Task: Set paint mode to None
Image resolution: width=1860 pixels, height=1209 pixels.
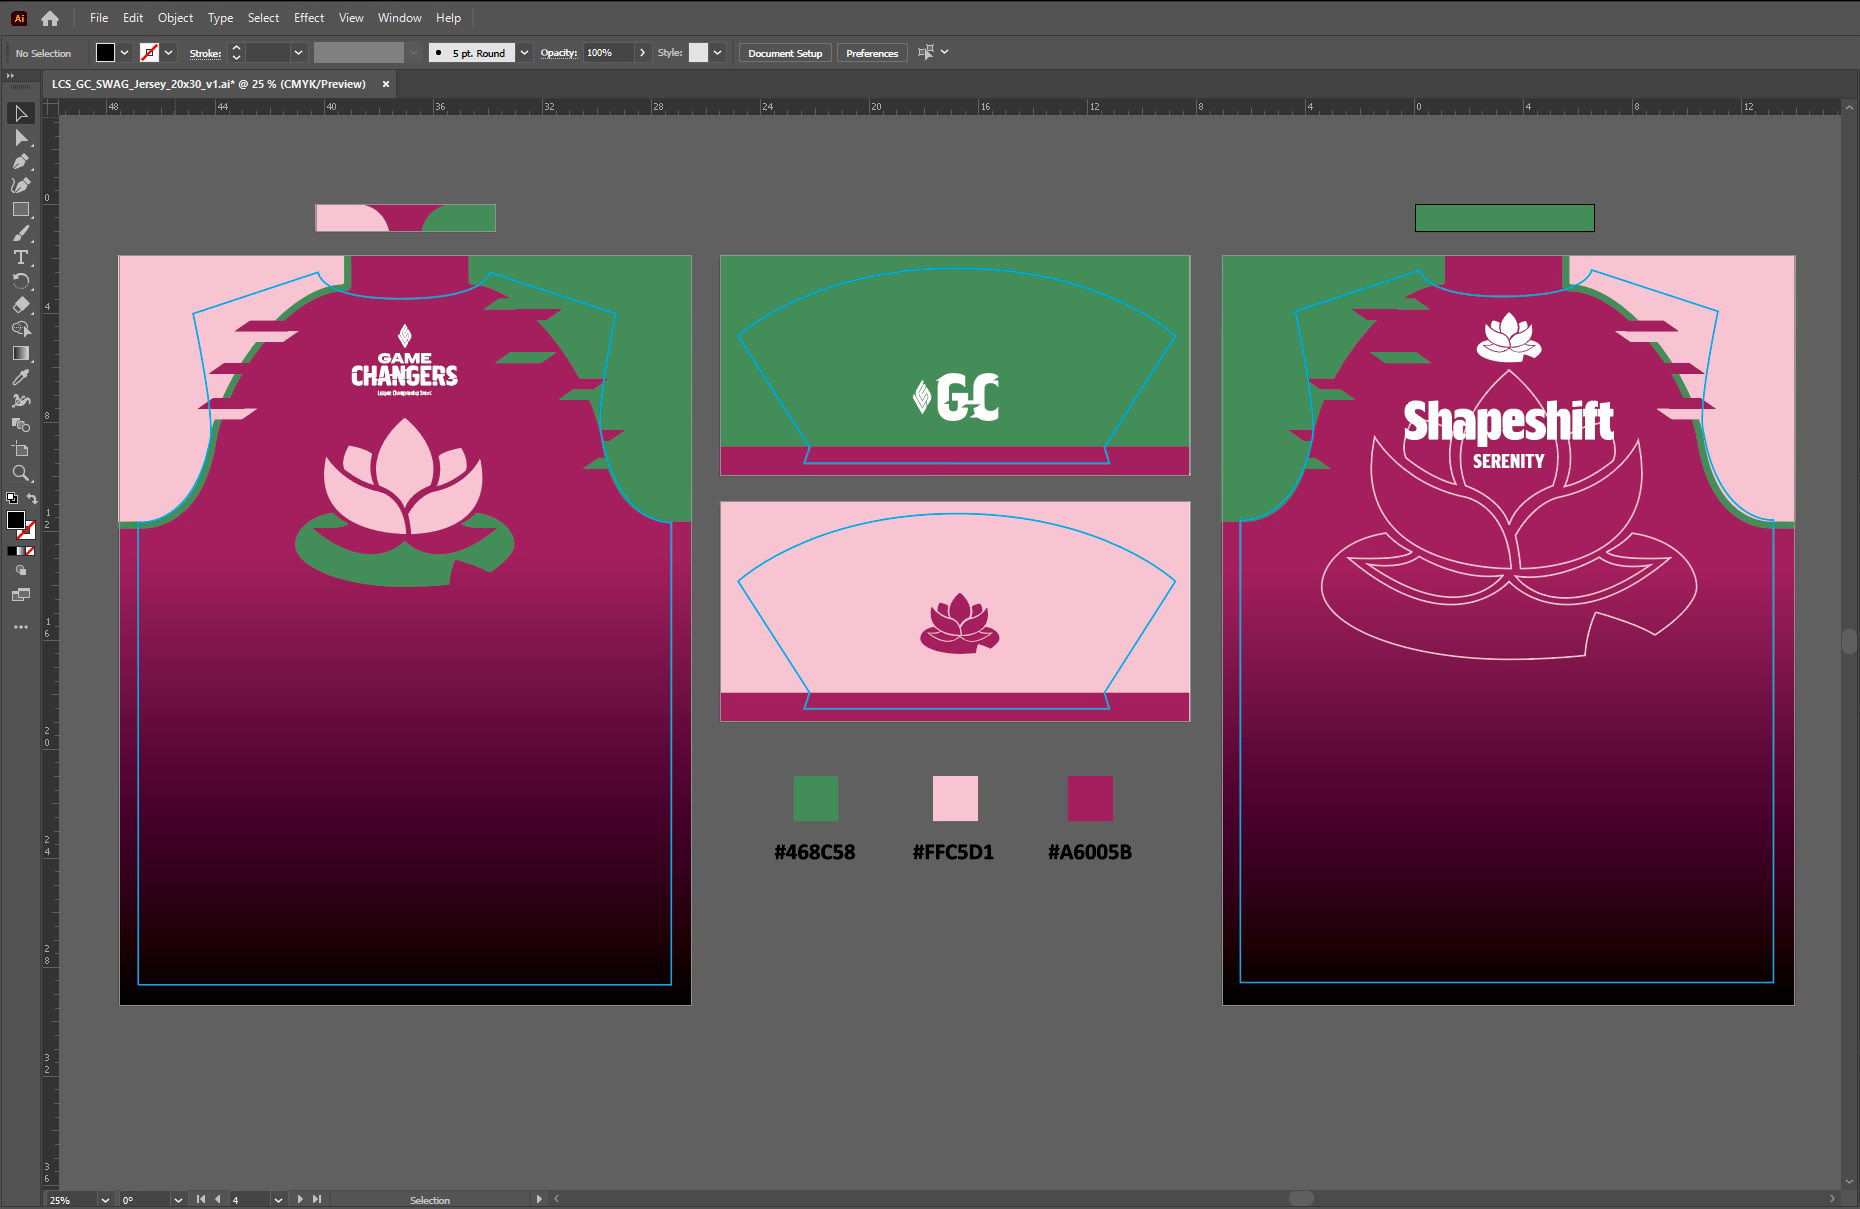Action: pos(30,551)
